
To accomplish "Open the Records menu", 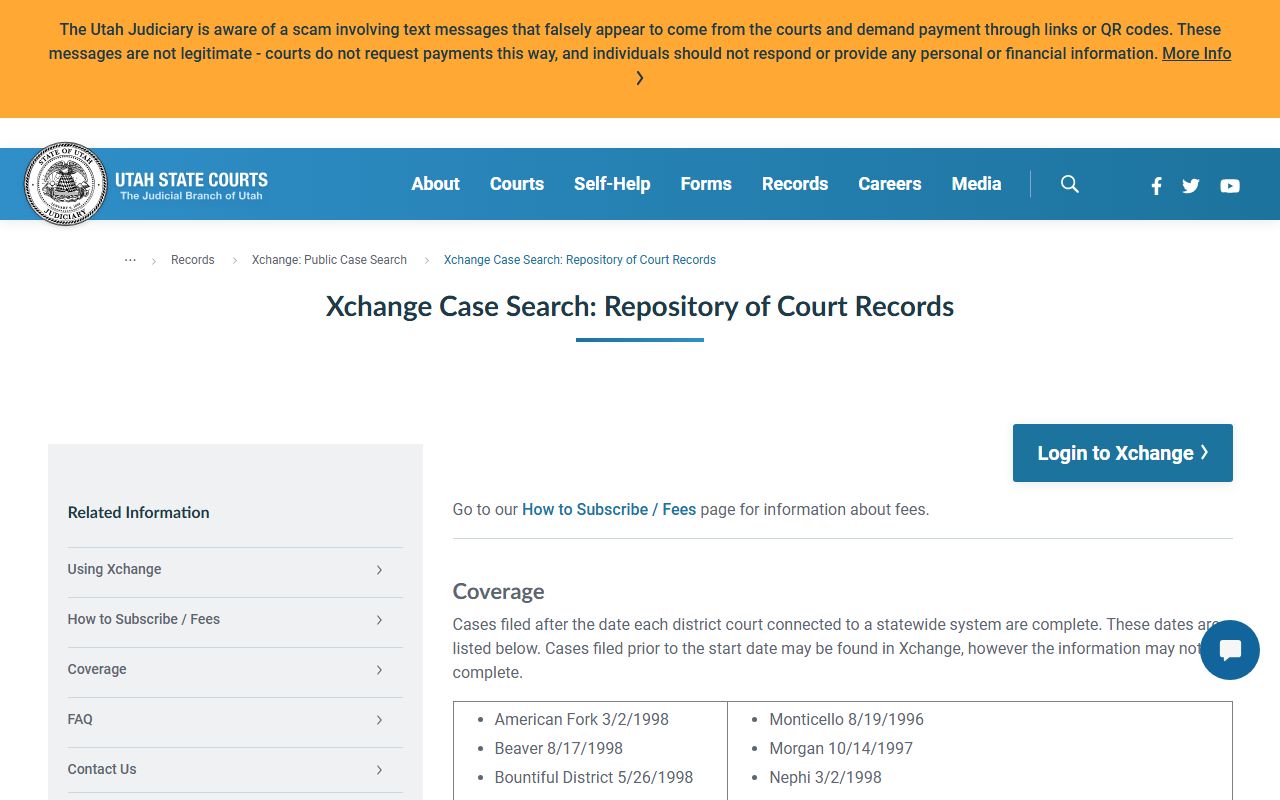I will click(795, 184).
